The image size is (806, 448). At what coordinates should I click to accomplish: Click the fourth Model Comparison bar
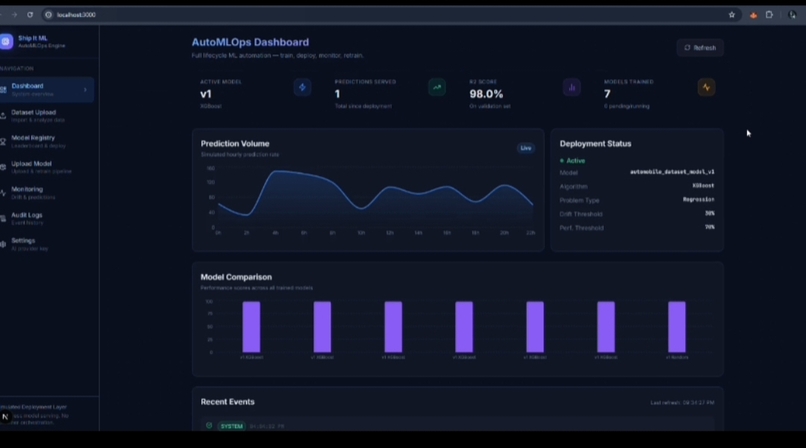click(x=464, y=327)
